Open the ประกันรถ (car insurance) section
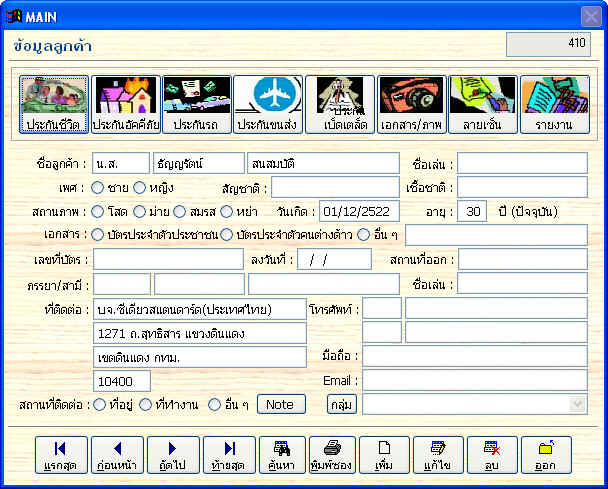Screen dimensions: 608x489 (x=197, y=105)
